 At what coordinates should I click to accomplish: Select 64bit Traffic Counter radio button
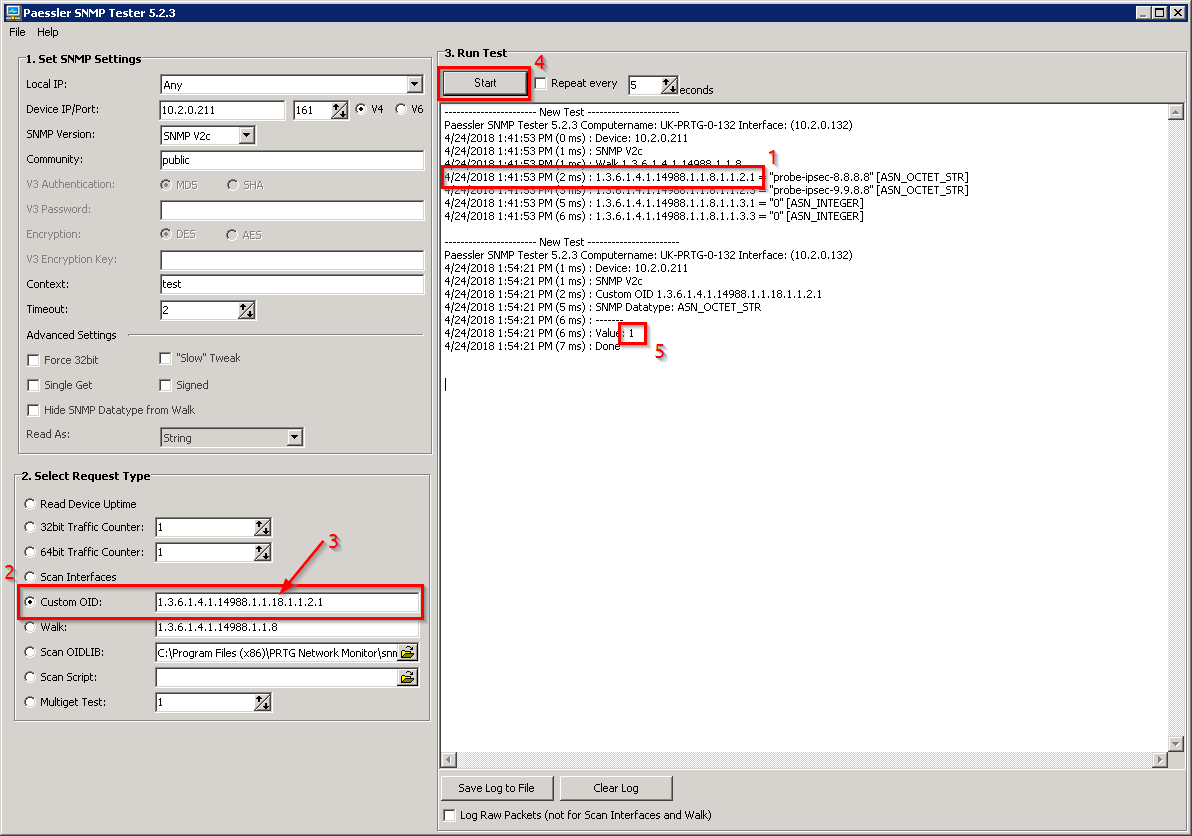30,552
